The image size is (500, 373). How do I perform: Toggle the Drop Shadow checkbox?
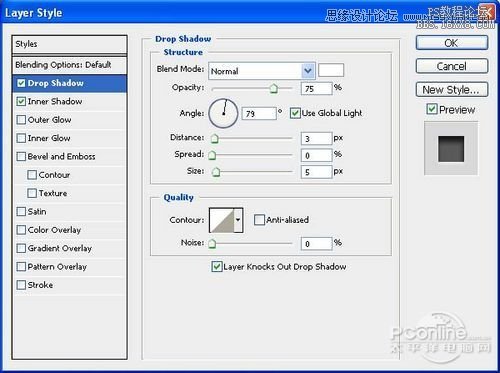tap(21, 83)
